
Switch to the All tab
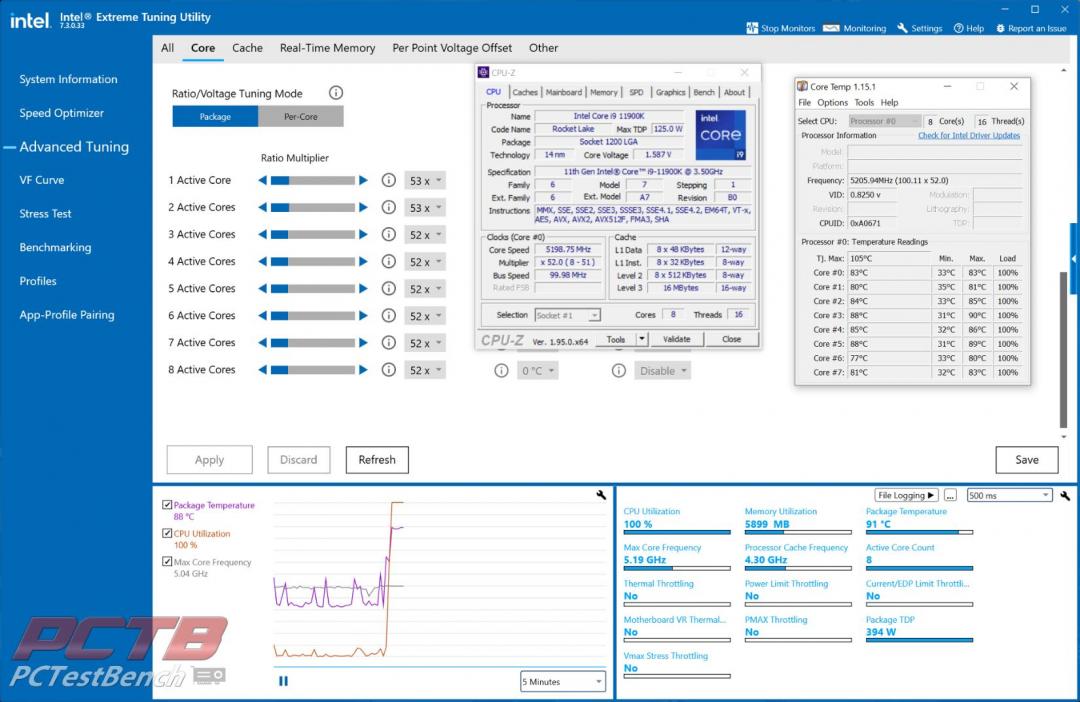[167, 48]
